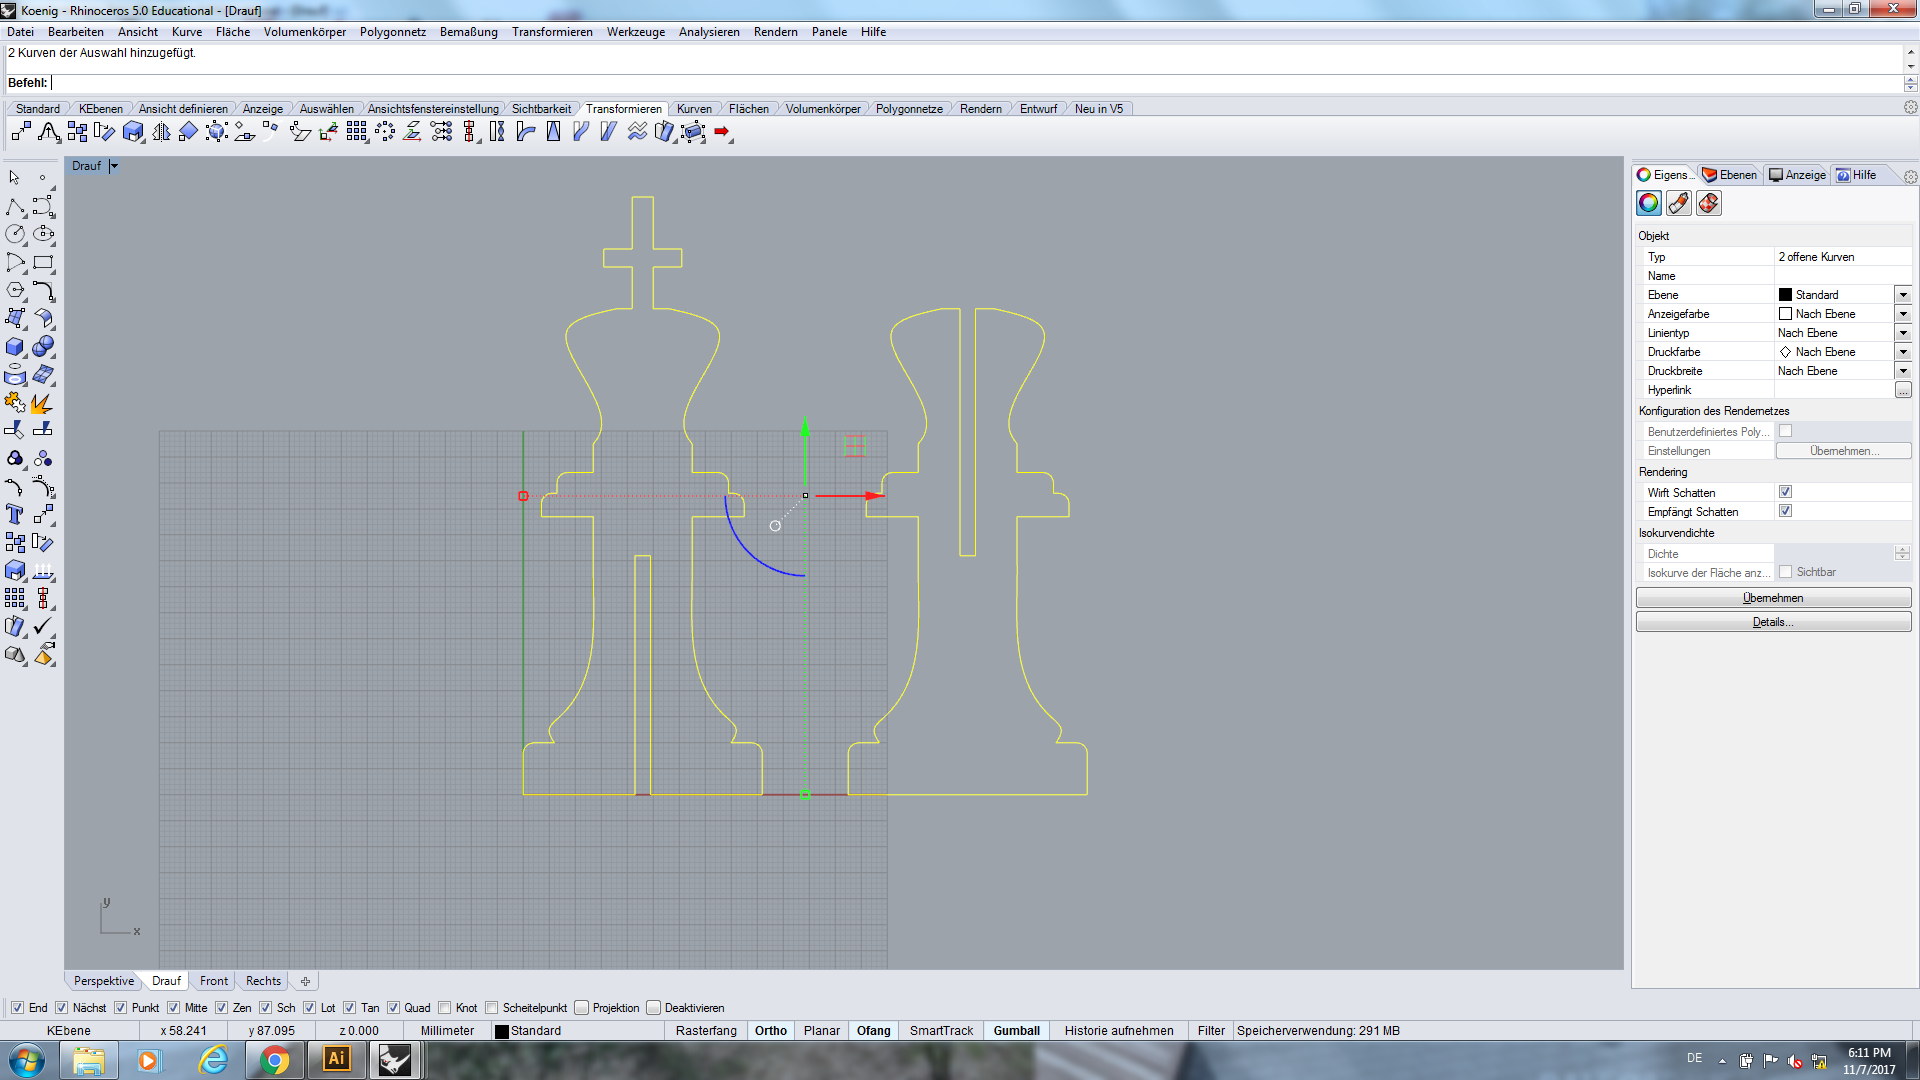Switch to the Perspektive viewport tab

pyautogui.click(x=103, y=981)
